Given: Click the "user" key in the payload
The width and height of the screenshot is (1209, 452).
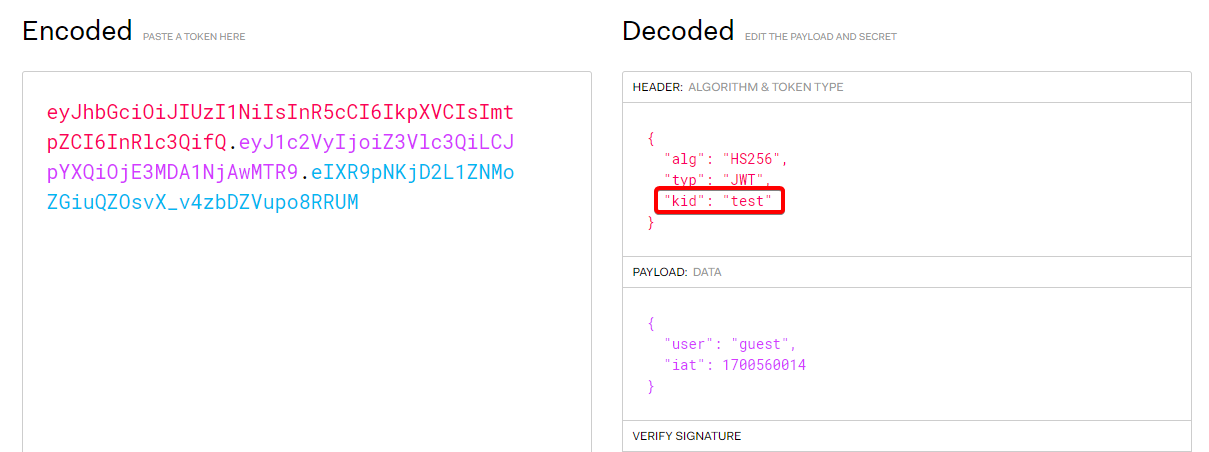Looking at the screenshot, I should pos(684,344).
